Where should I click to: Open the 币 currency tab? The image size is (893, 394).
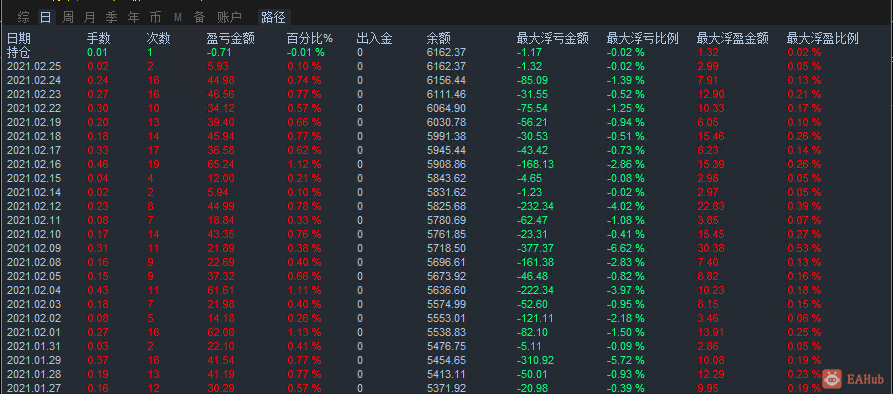click(155, 18)
